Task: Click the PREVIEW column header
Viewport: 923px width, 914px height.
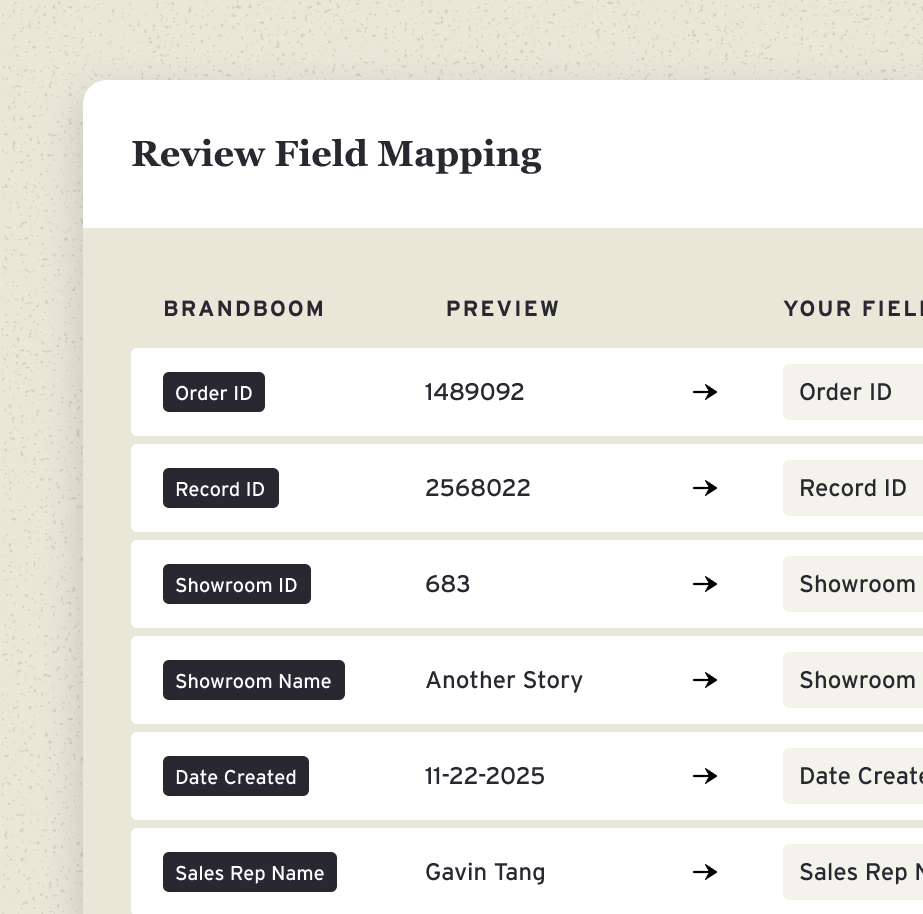Action: [x=503, y=308]
